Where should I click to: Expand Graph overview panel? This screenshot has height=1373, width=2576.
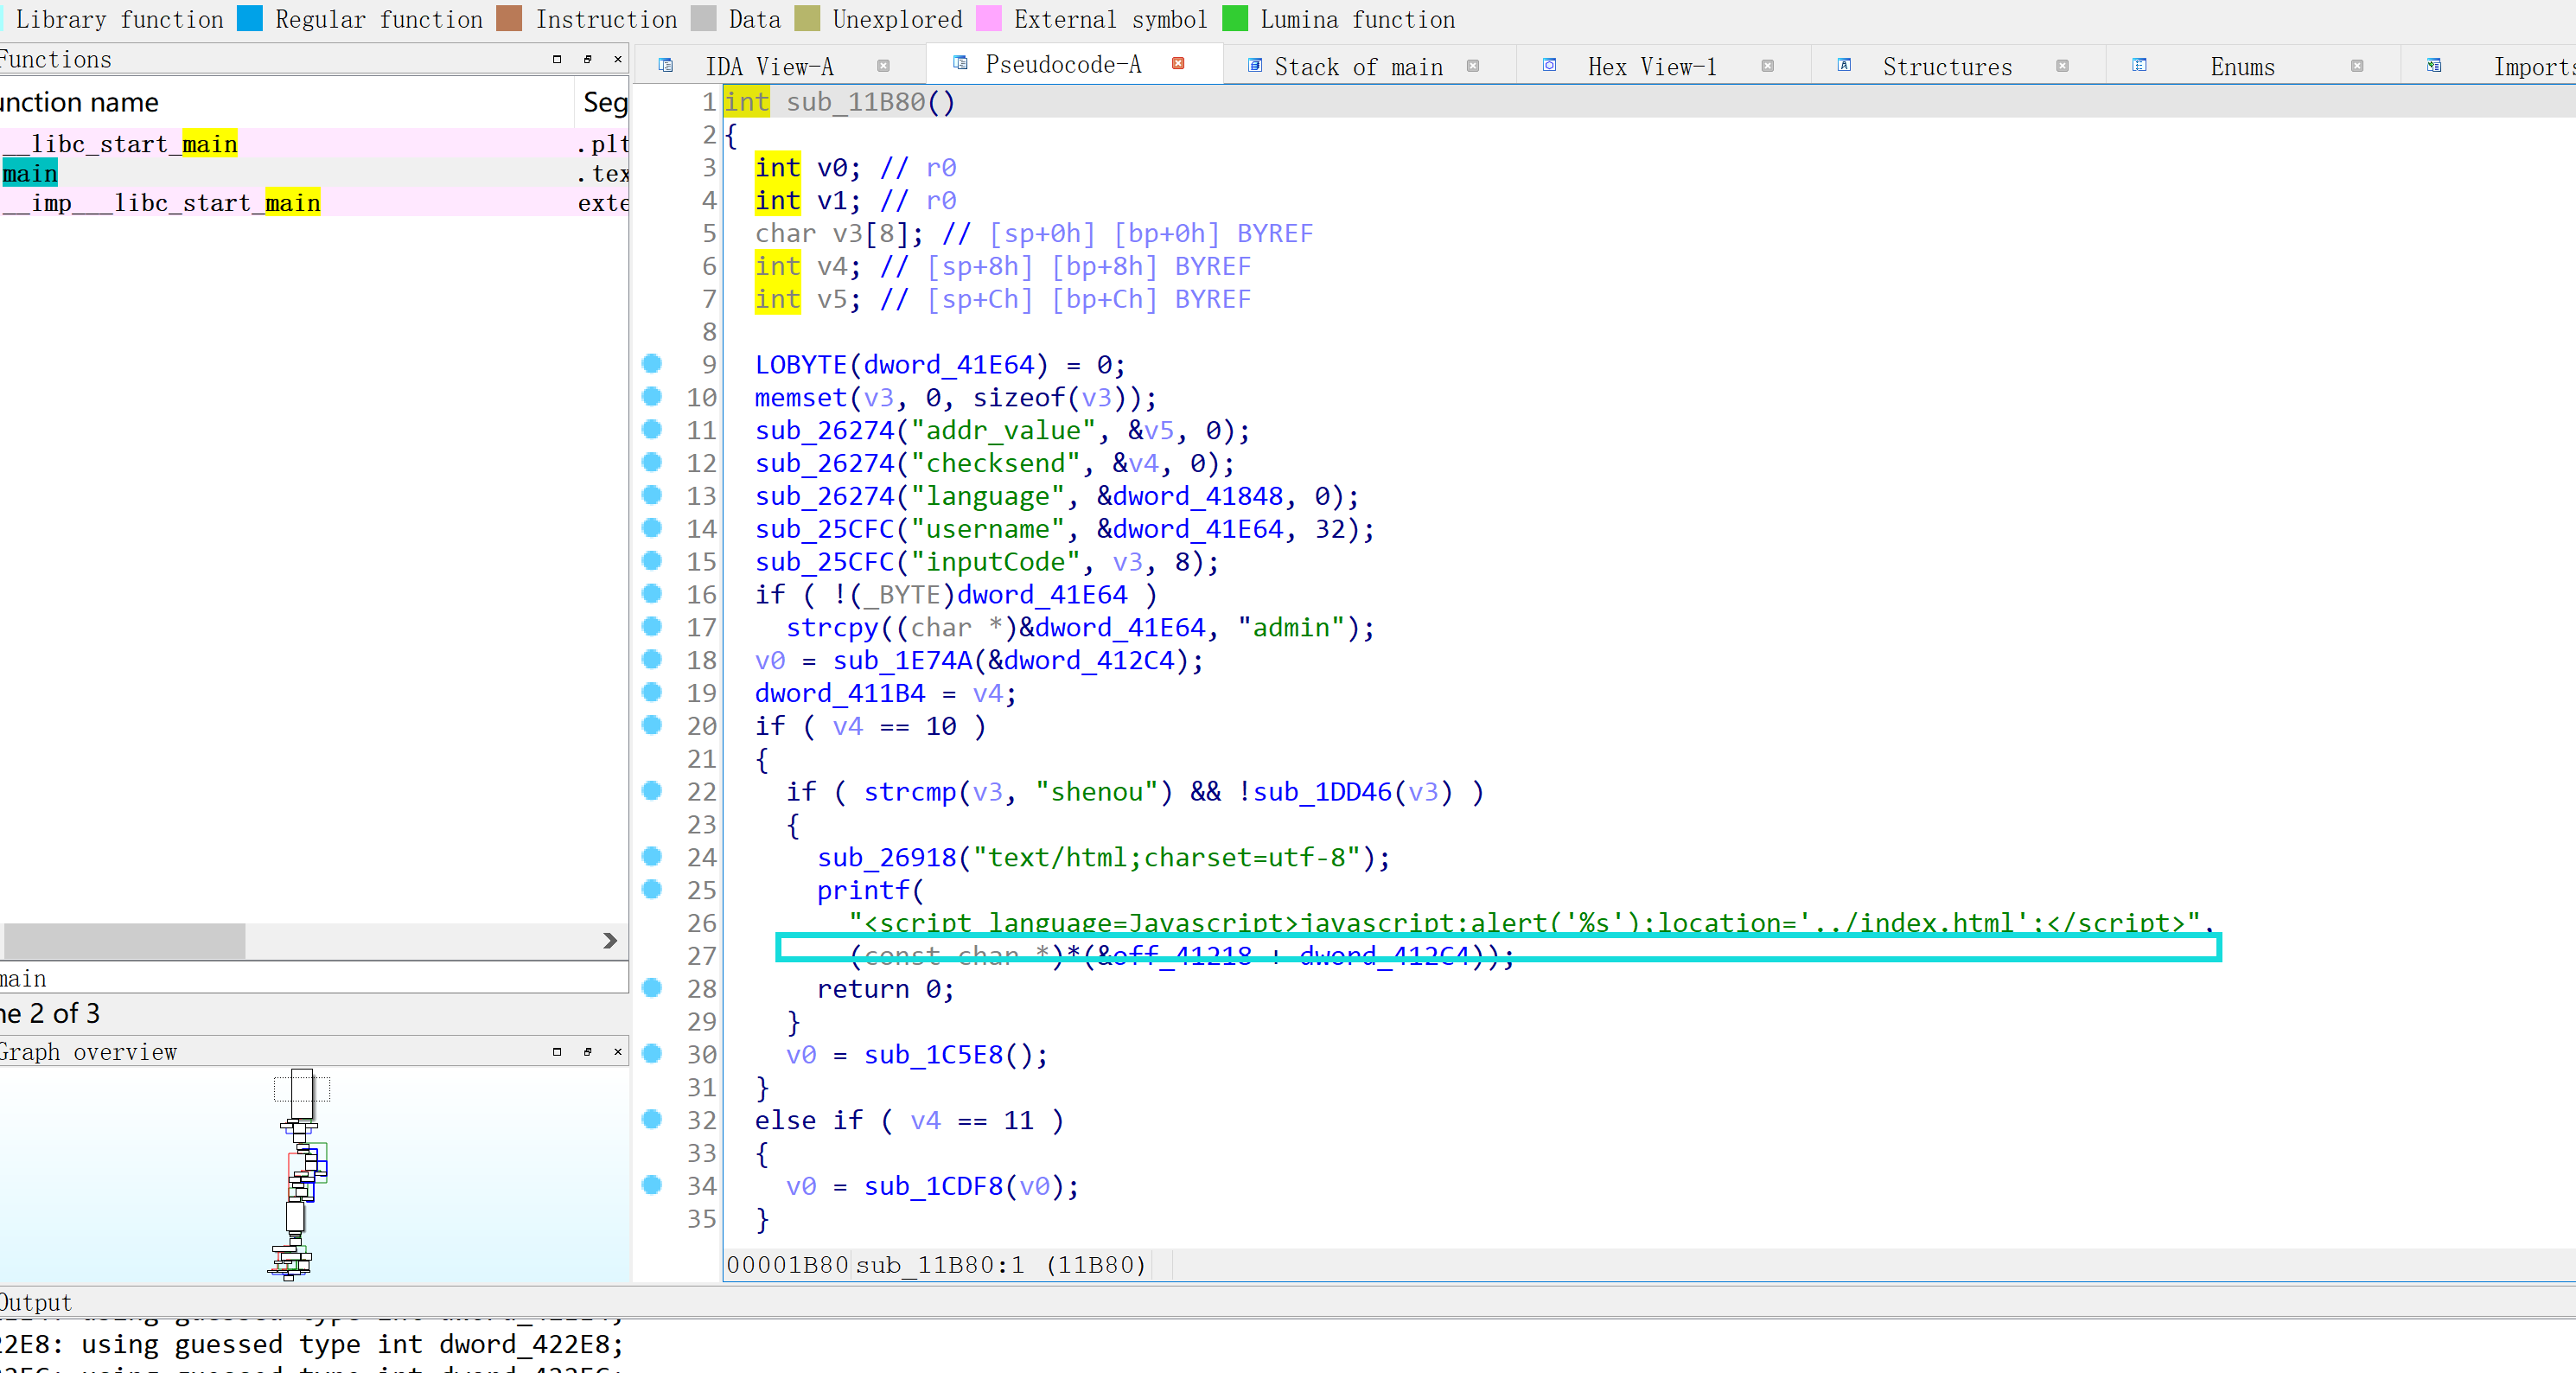click(x=556, y=1053)
